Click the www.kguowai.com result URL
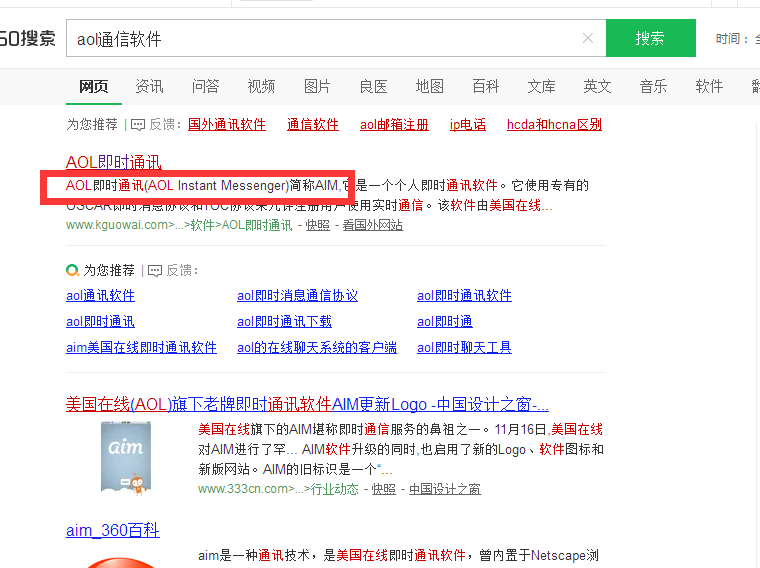Viewport: 760px width, 568px height. pos(179,225)
